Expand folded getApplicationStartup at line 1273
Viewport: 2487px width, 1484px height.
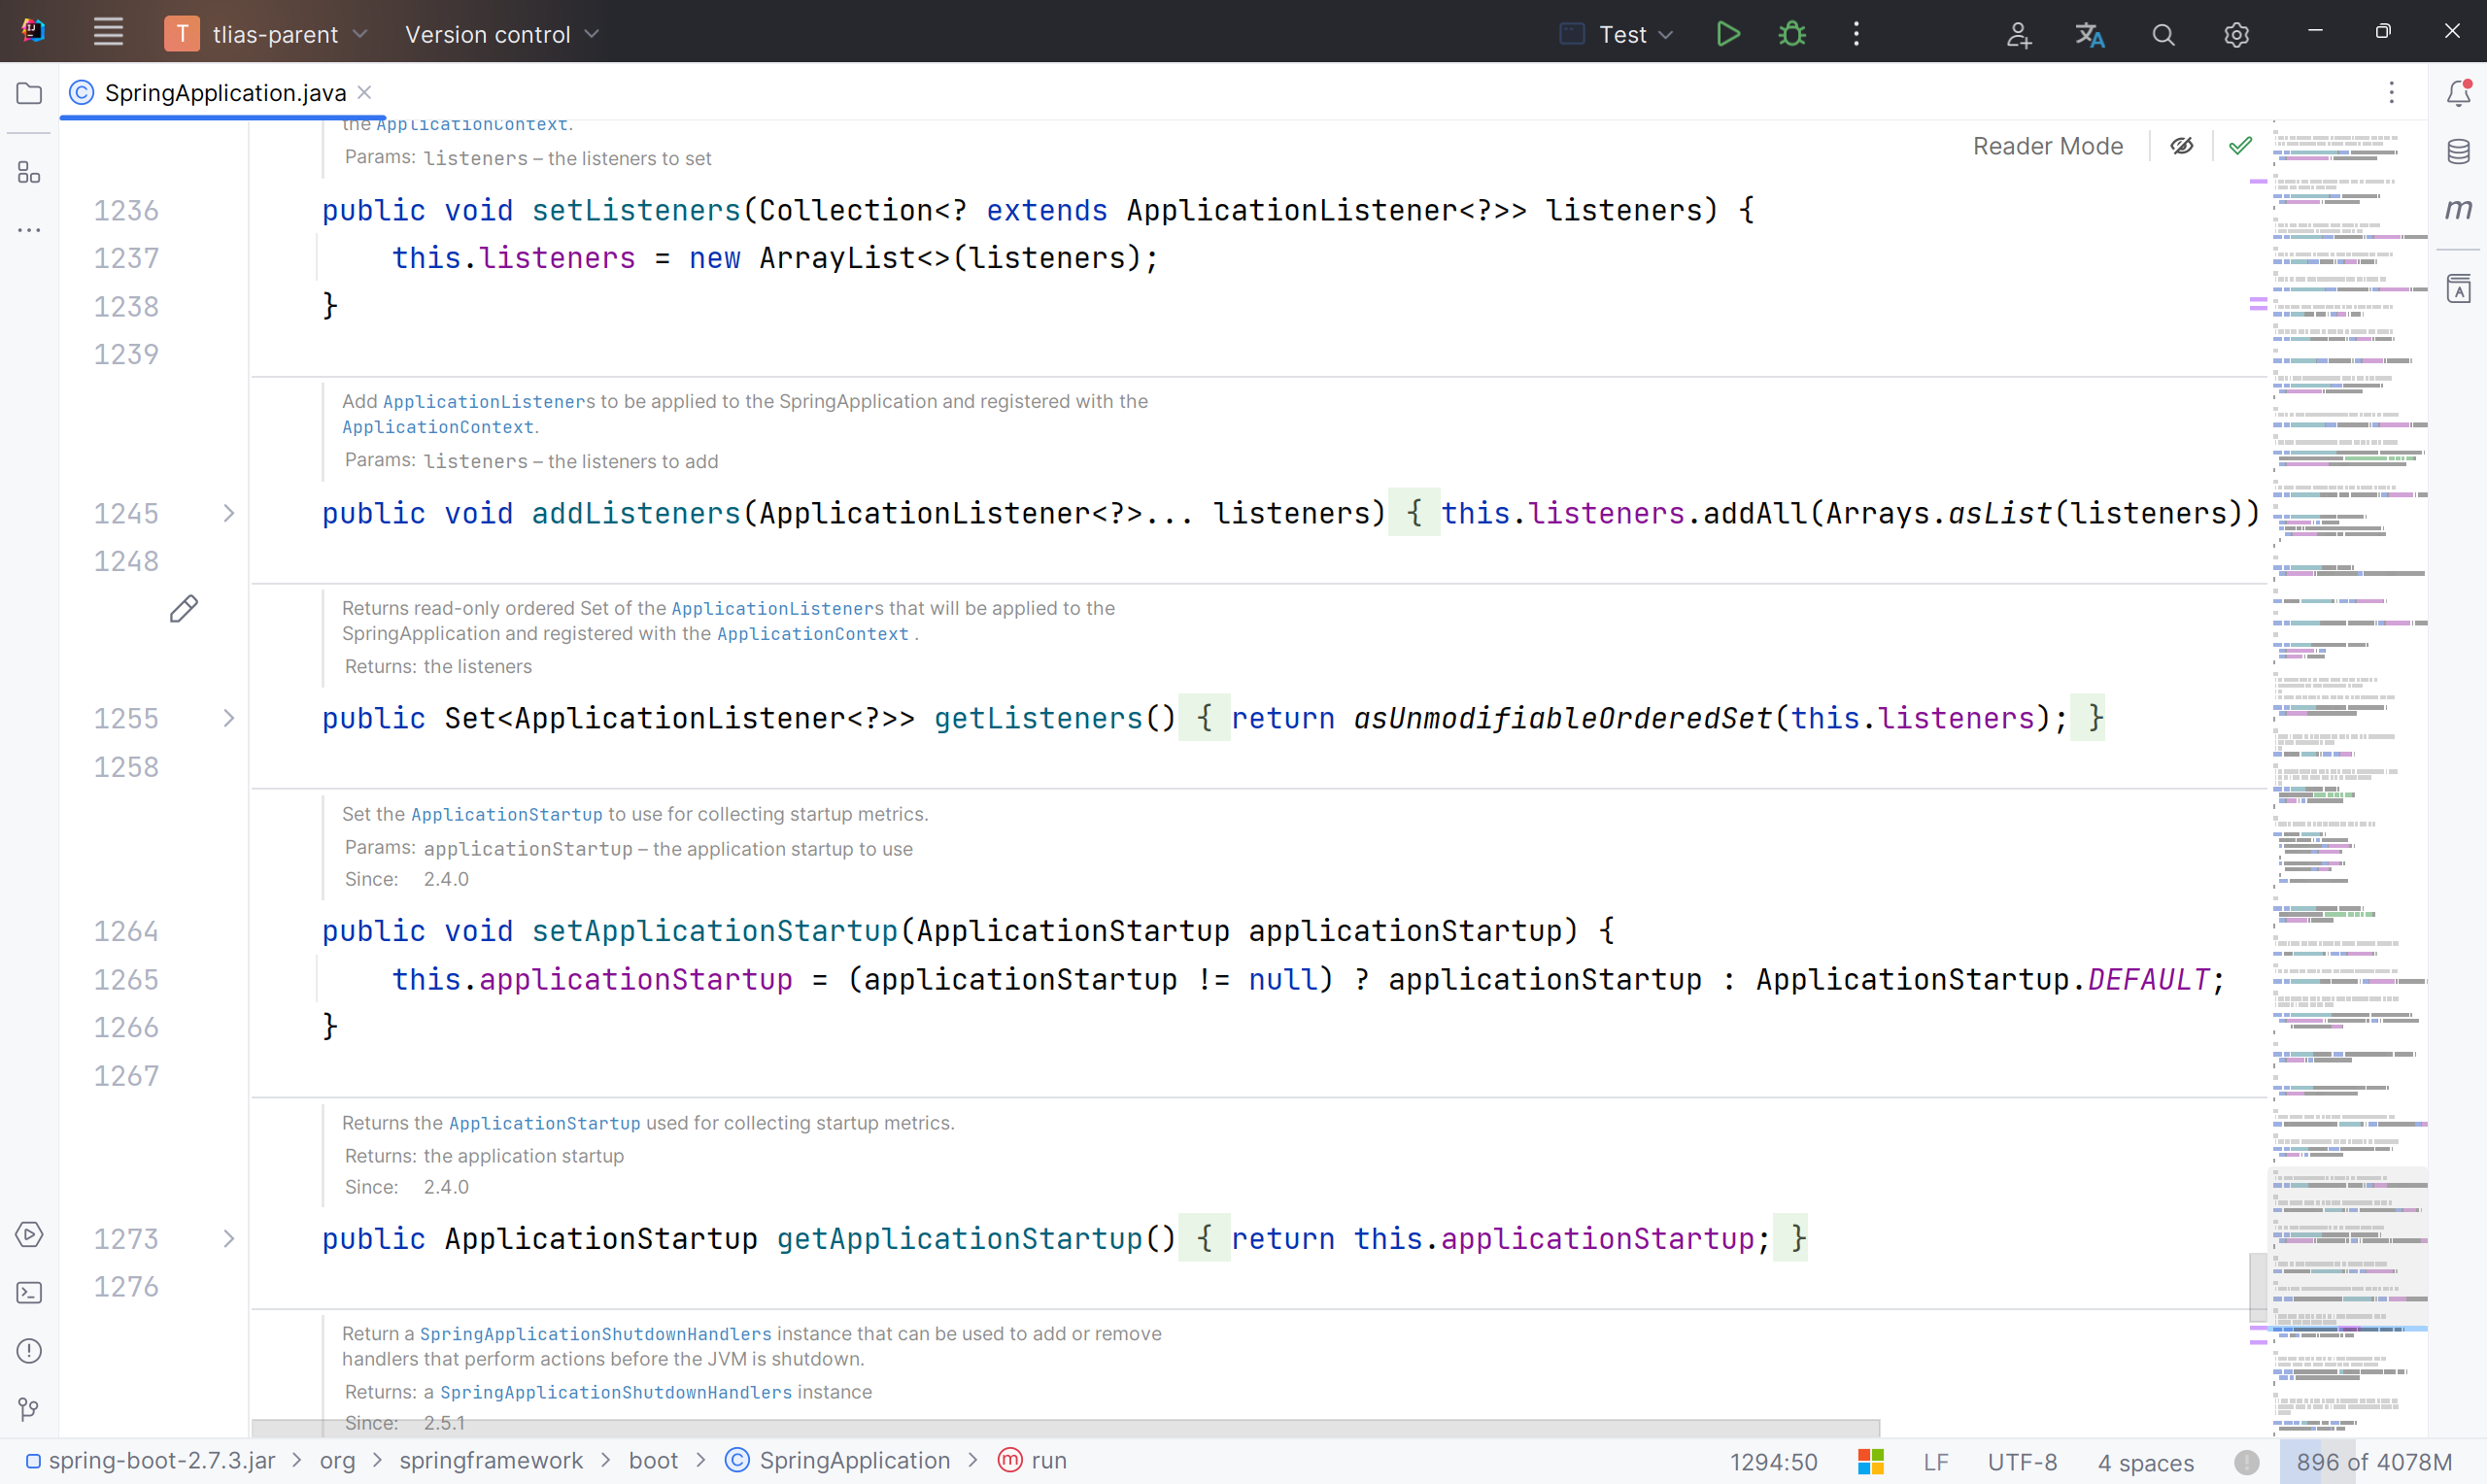click(229, 1238)
